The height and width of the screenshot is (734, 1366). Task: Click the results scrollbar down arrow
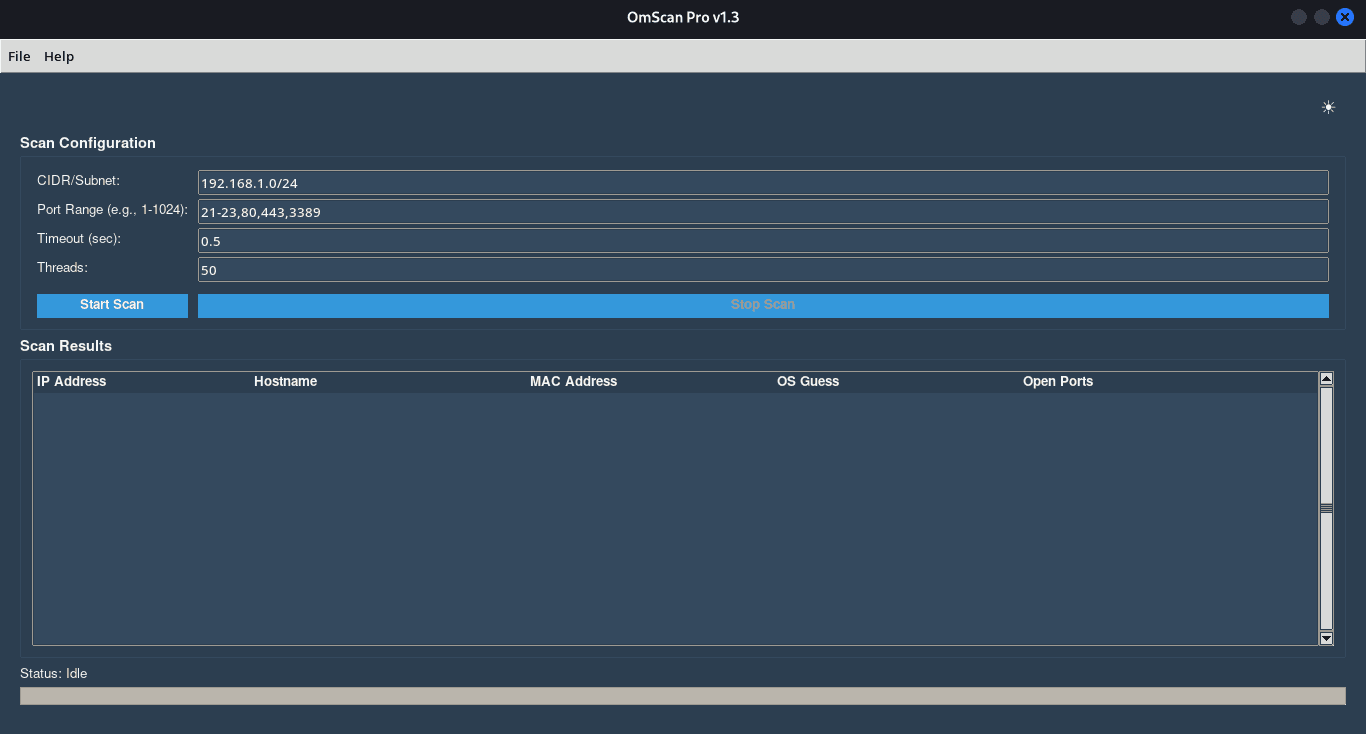pyautogui.click(x=1327, y=638)
